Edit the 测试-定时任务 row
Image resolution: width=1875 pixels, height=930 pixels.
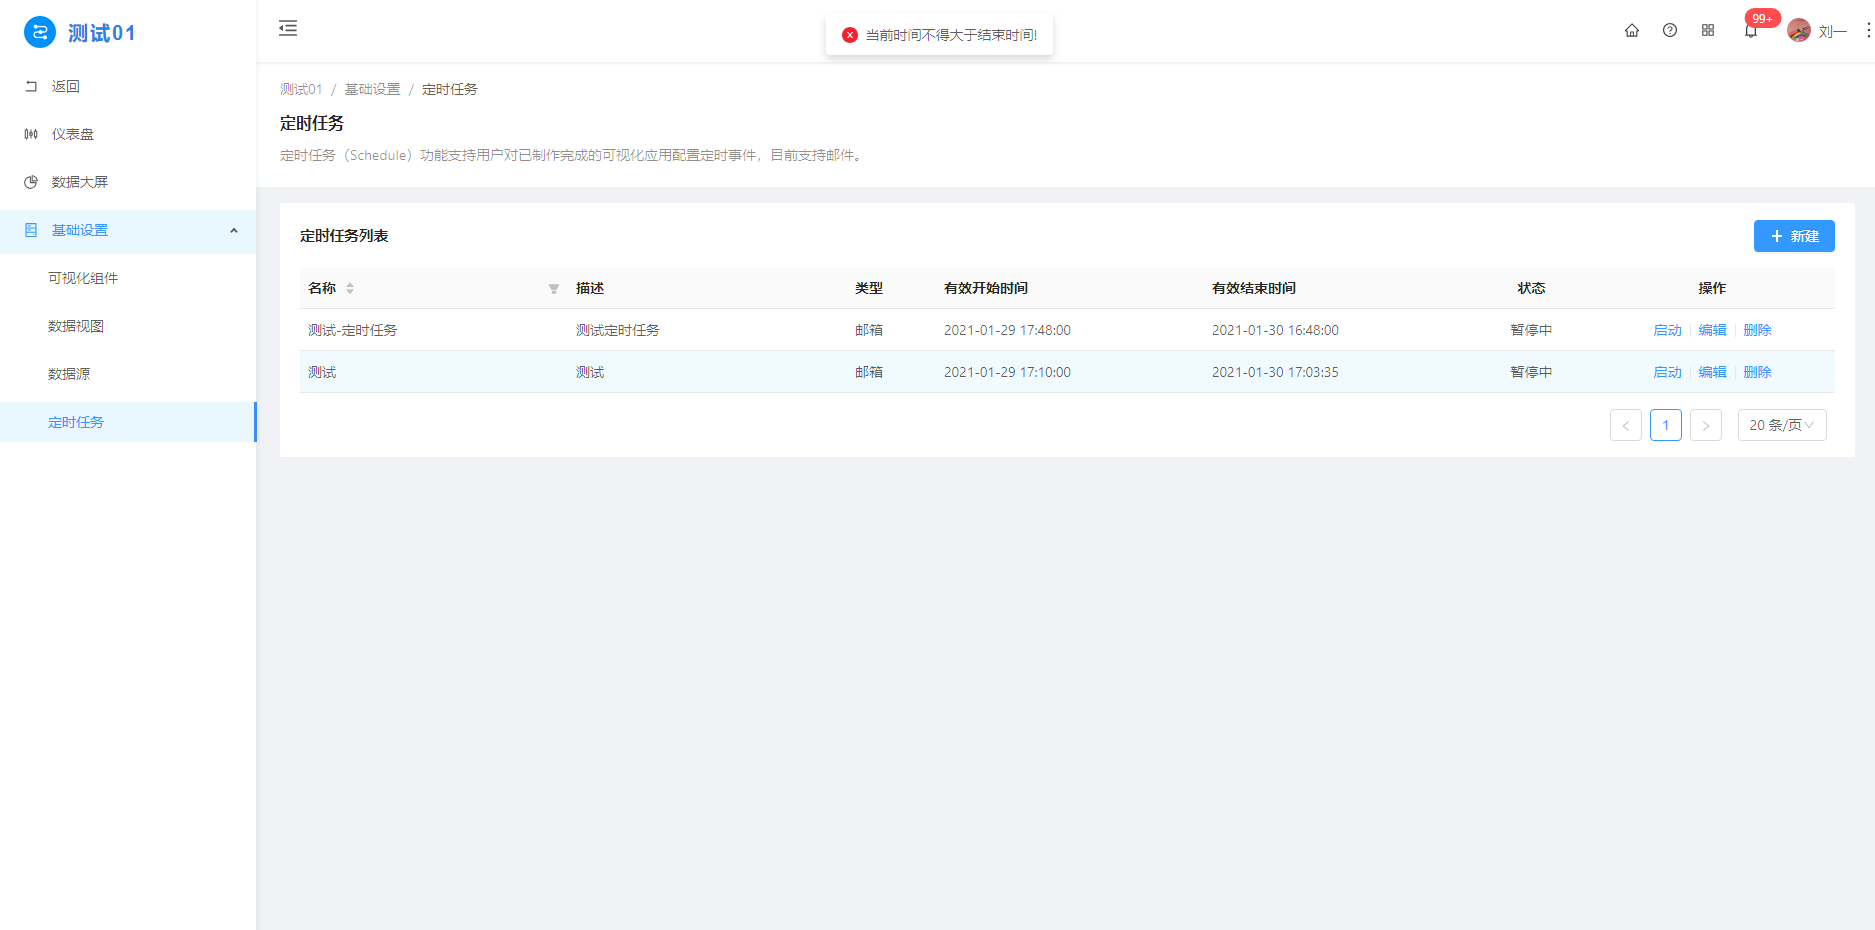click(x=1712, y=330)
